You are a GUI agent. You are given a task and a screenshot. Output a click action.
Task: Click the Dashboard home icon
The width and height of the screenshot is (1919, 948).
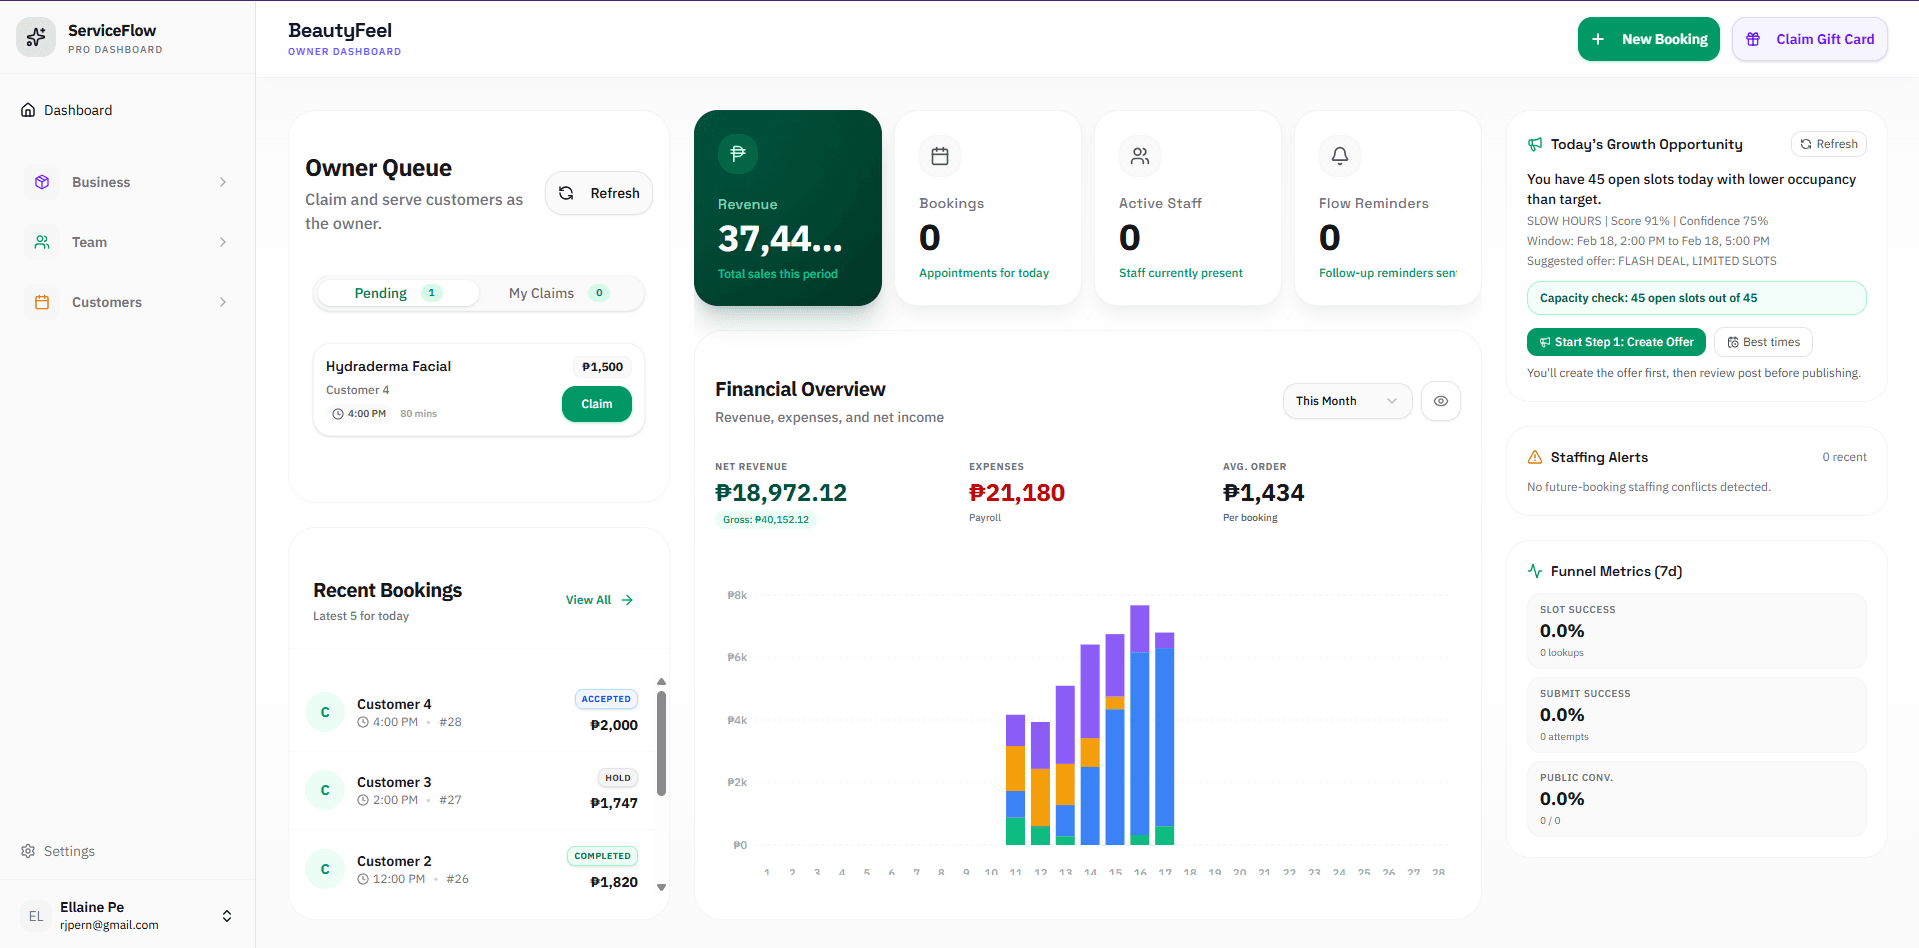tap(28, 110)
